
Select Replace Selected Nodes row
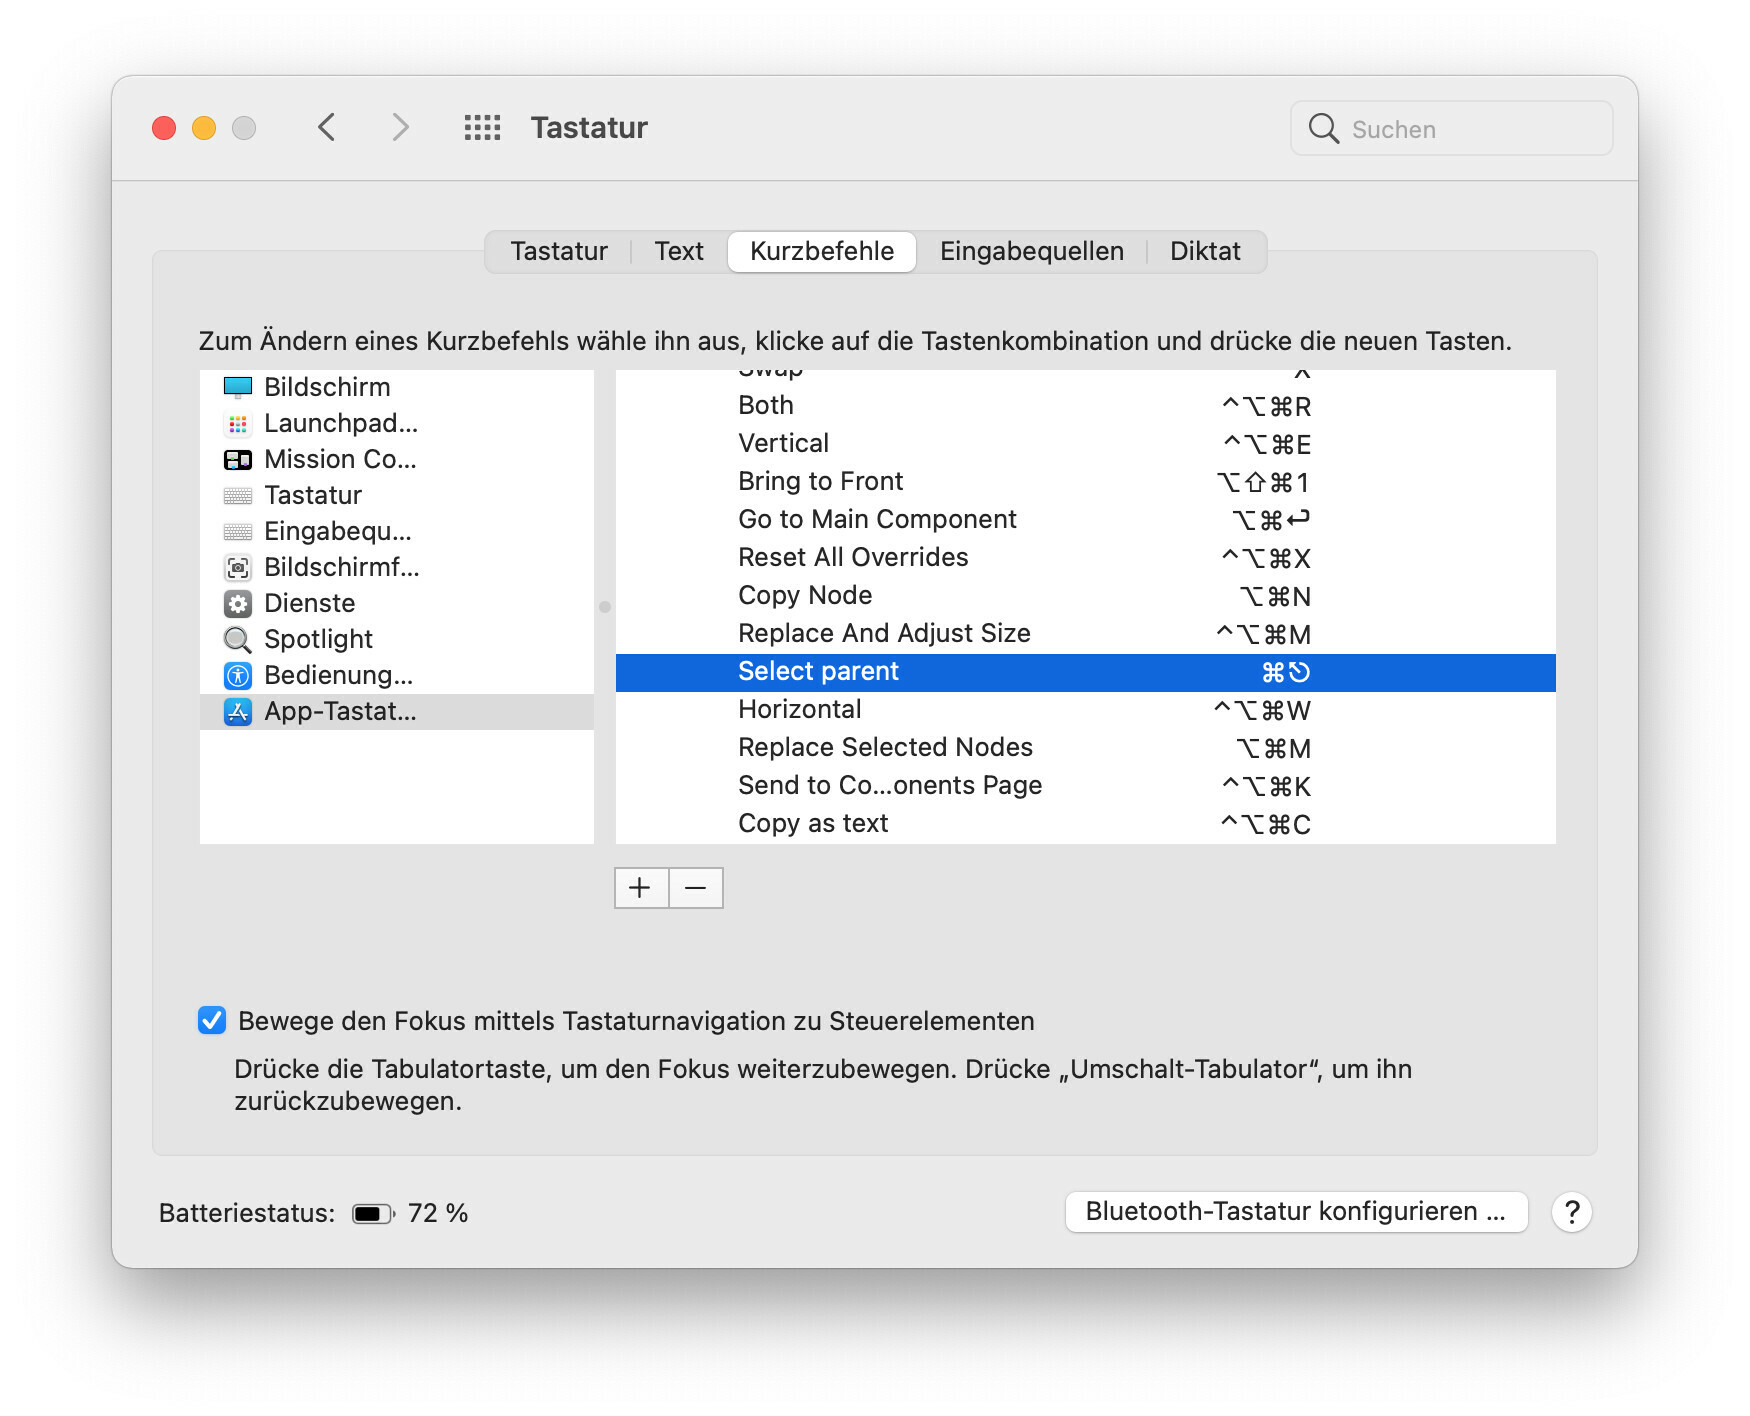pos(1086,748)
